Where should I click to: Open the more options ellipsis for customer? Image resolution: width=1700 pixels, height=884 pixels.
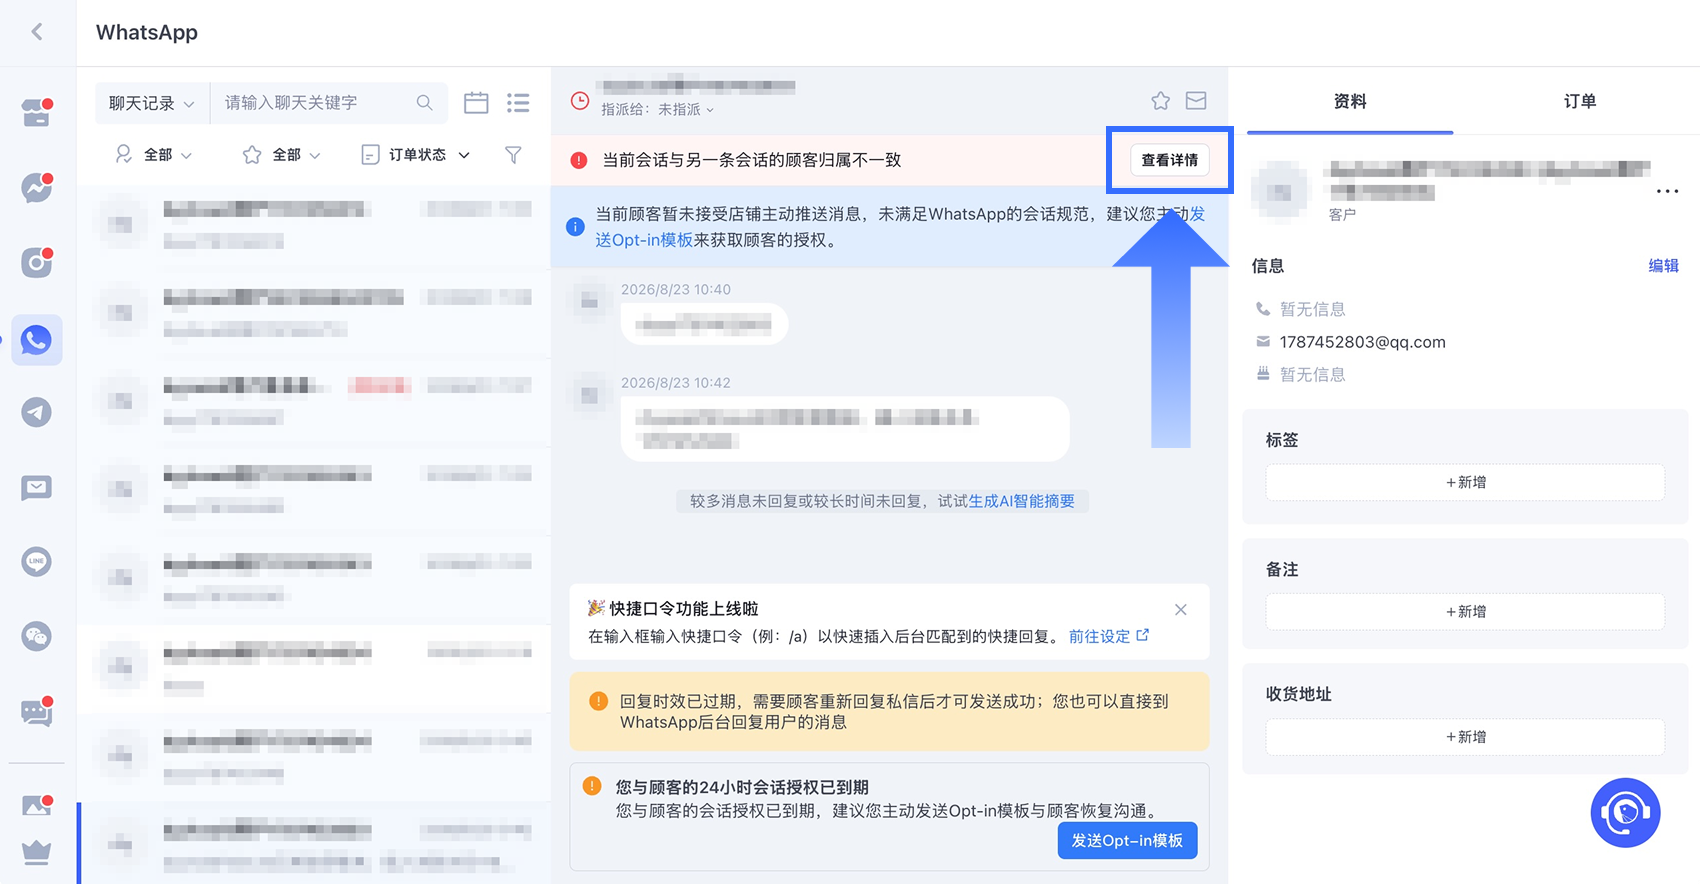click(1667, 191)
